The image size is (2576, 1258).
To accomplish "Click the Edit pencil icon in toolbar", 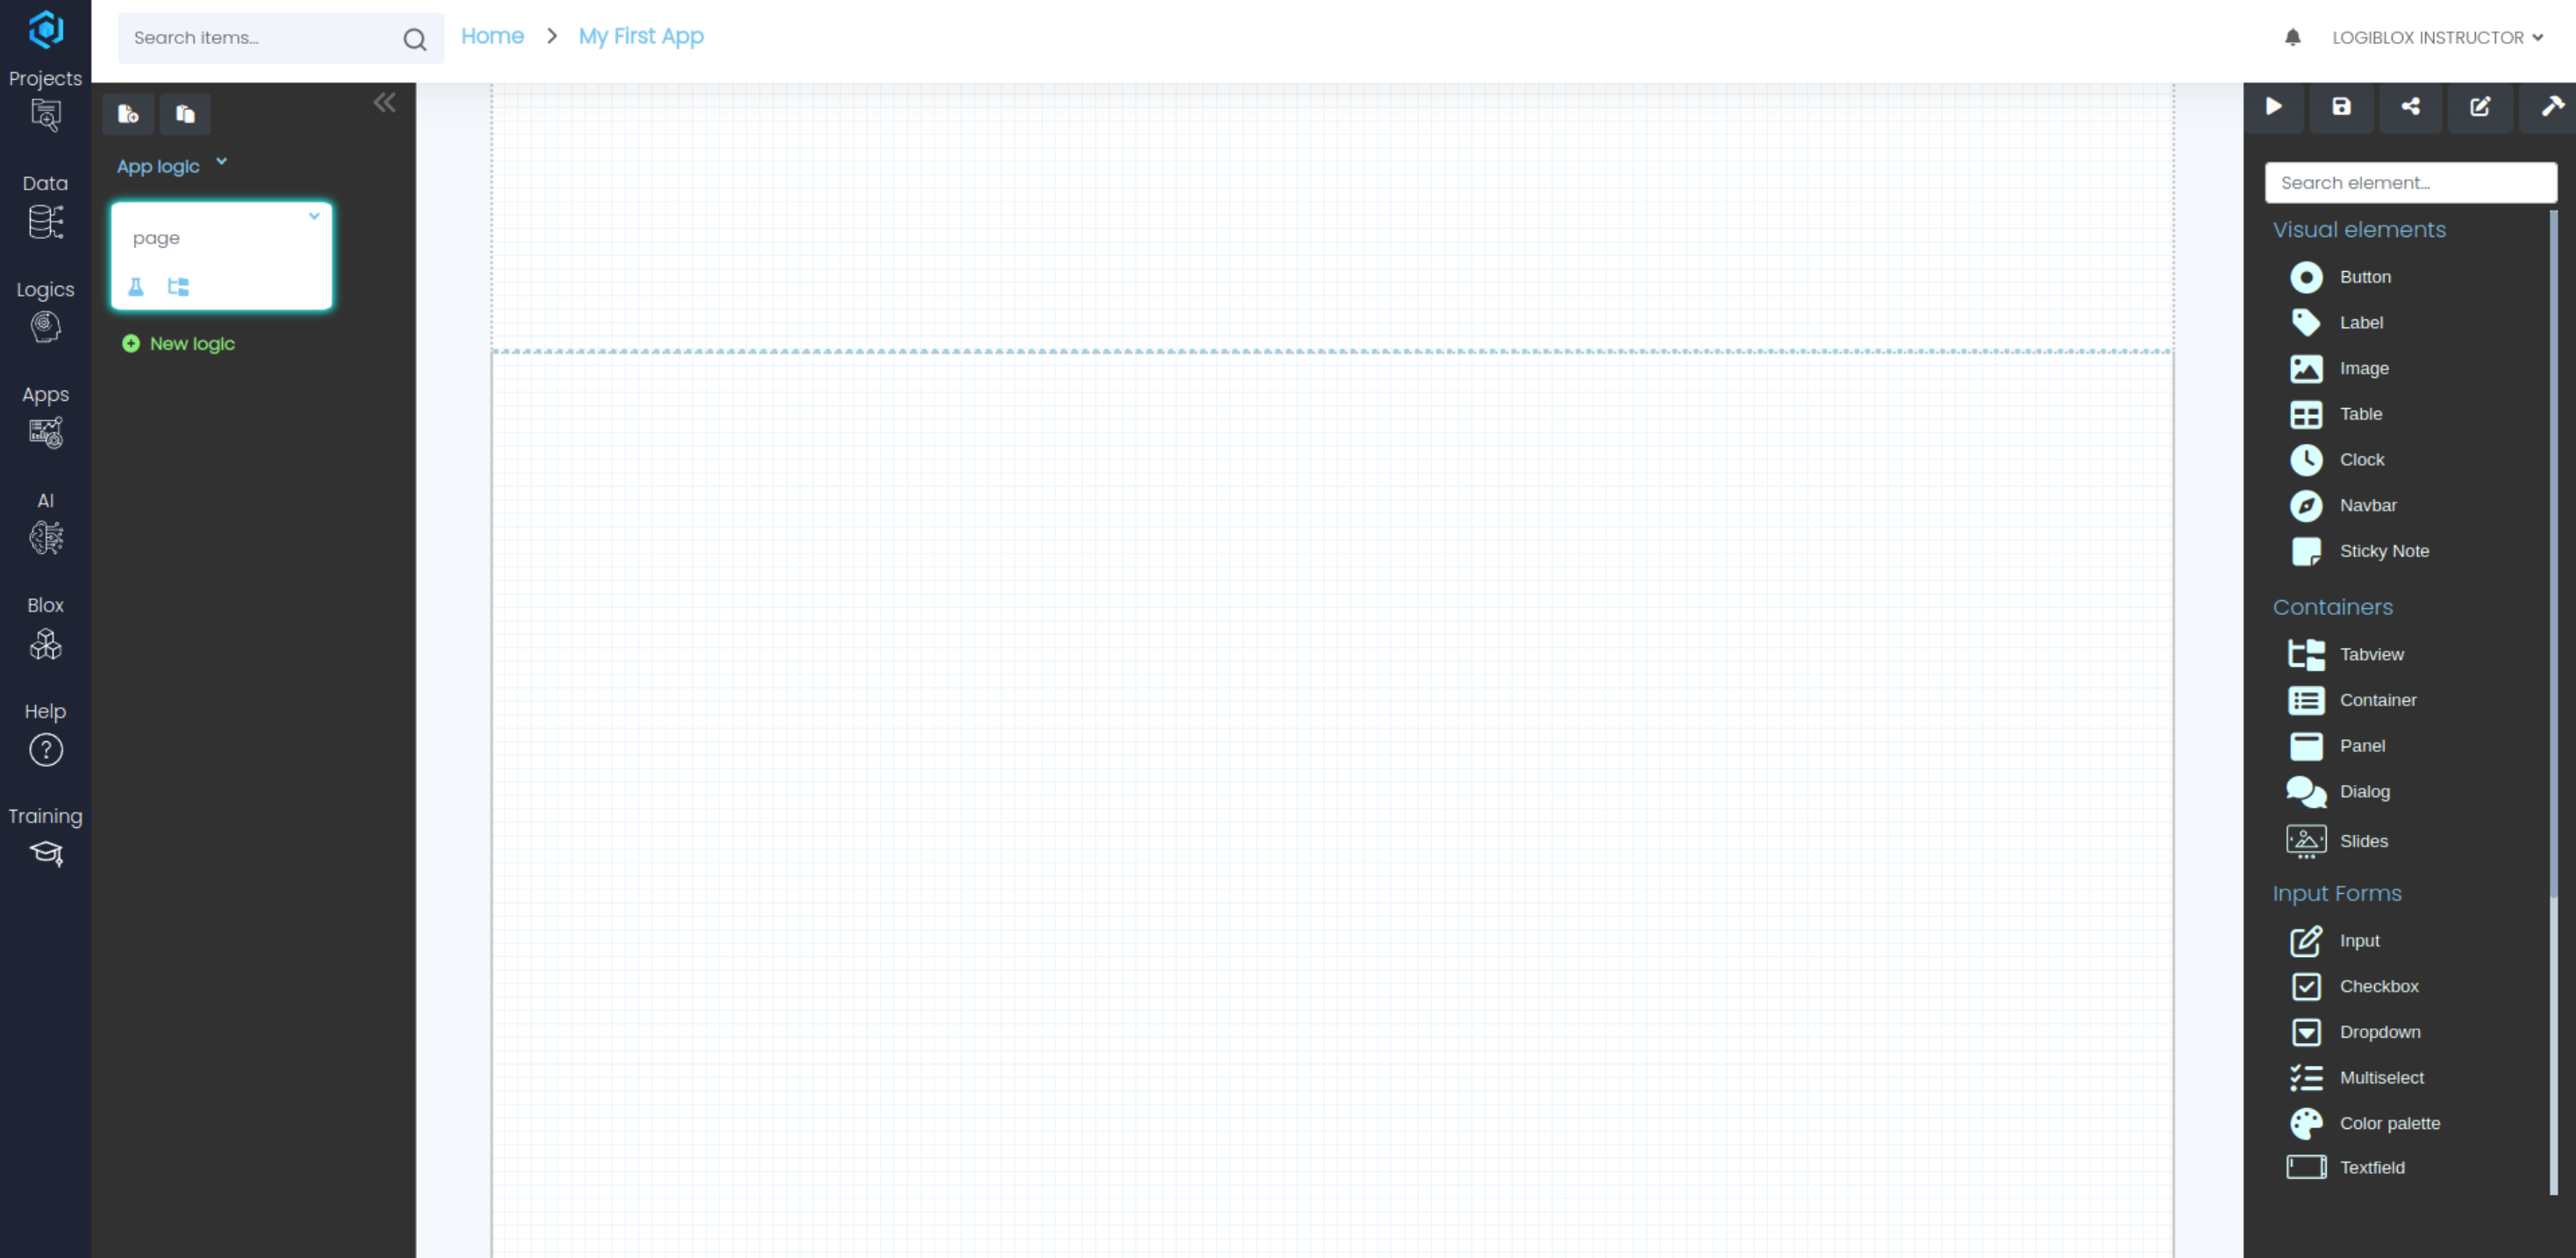I will 2480,107.
